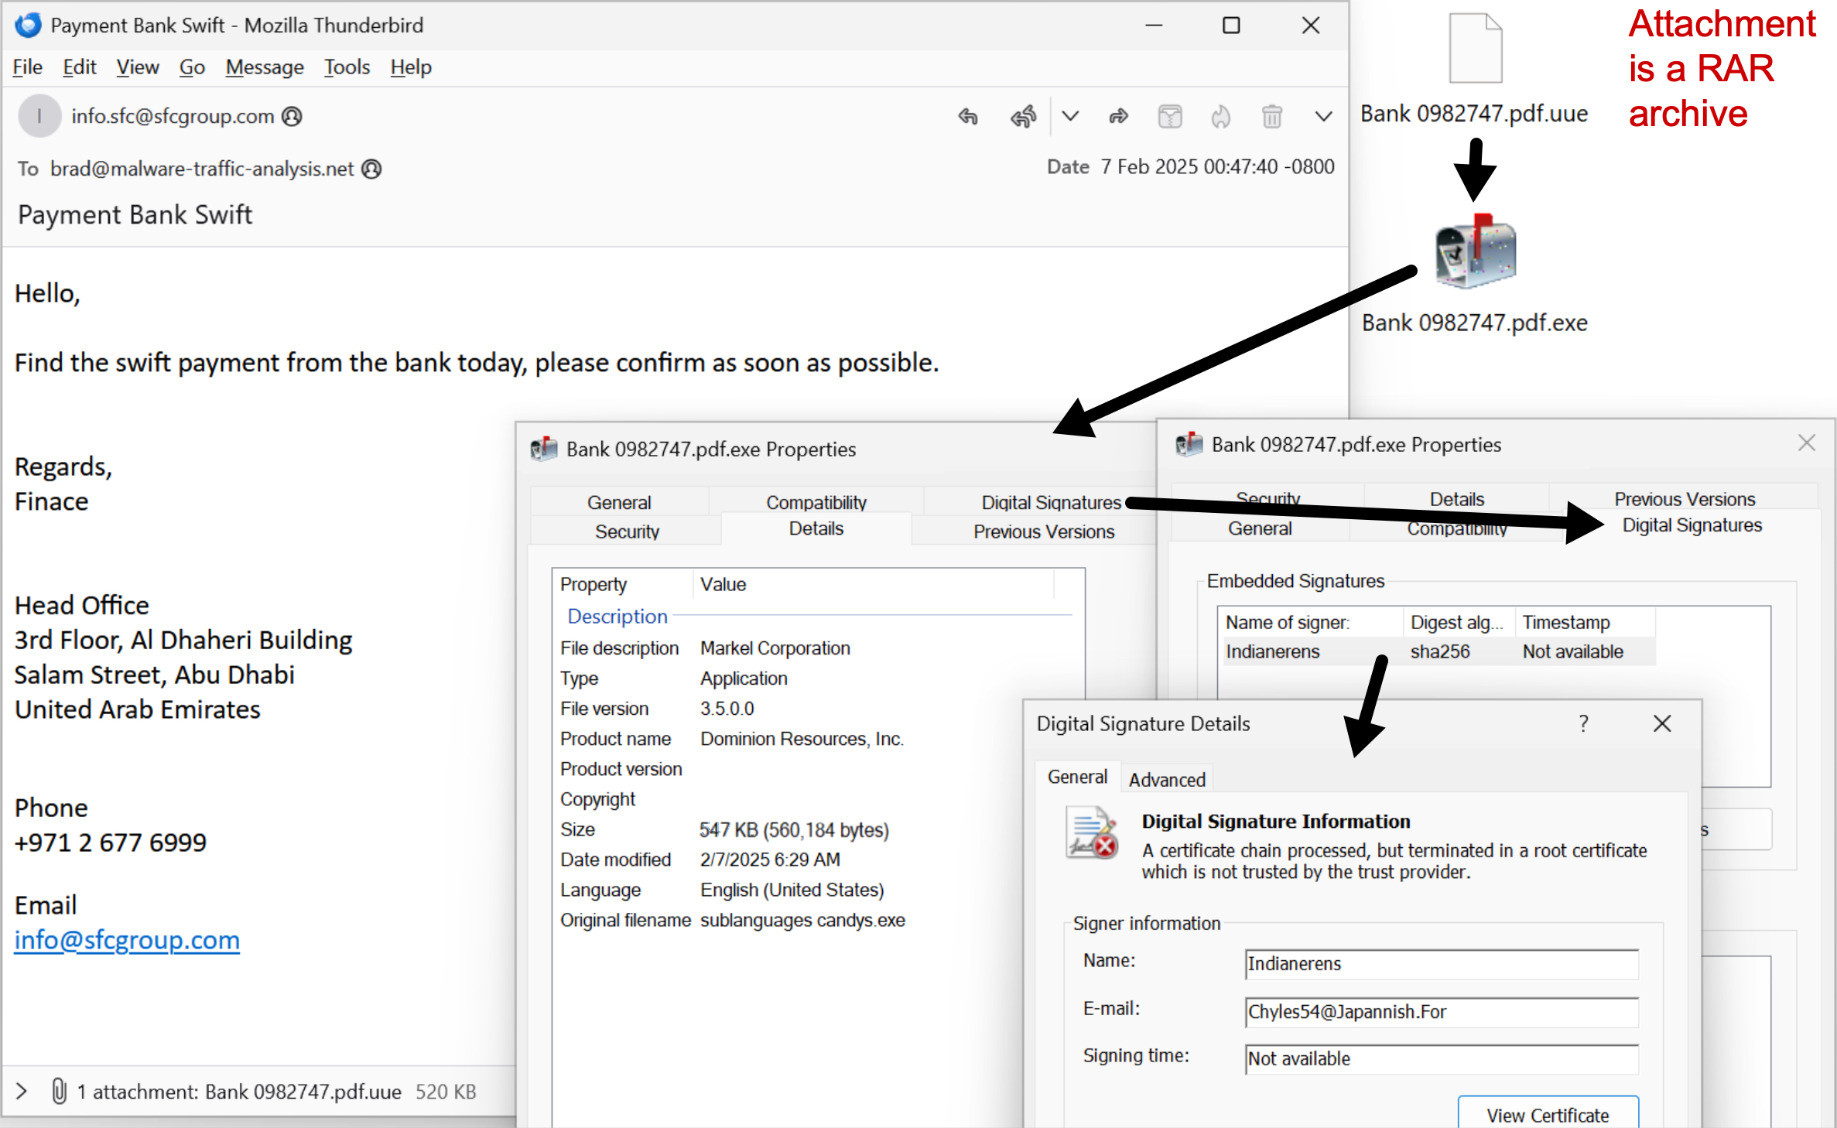
Task: Expand the attachment pane chevron
Action: coord(22,1091)
